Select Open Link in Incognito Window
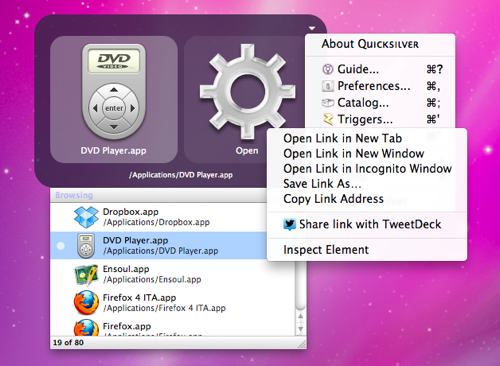The height and width of the screenshot is (366, 500). (367, 169)
